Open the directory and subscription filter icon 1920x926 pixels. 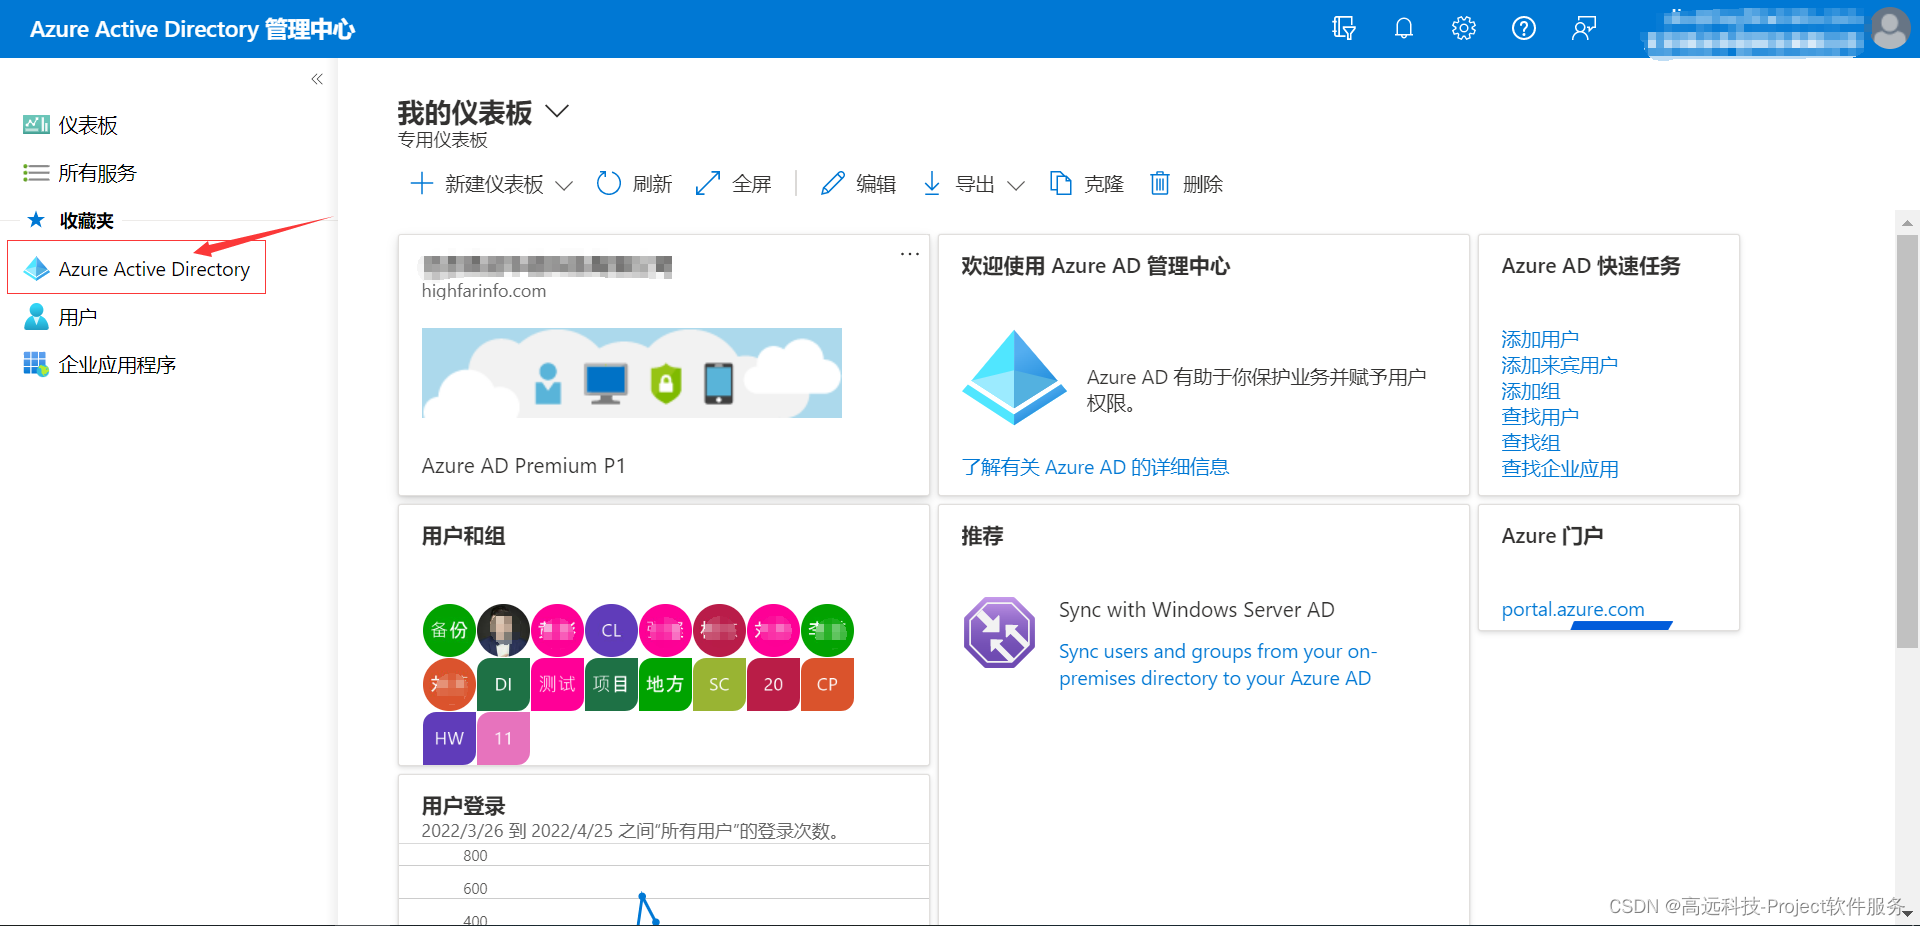point(1344,28)
